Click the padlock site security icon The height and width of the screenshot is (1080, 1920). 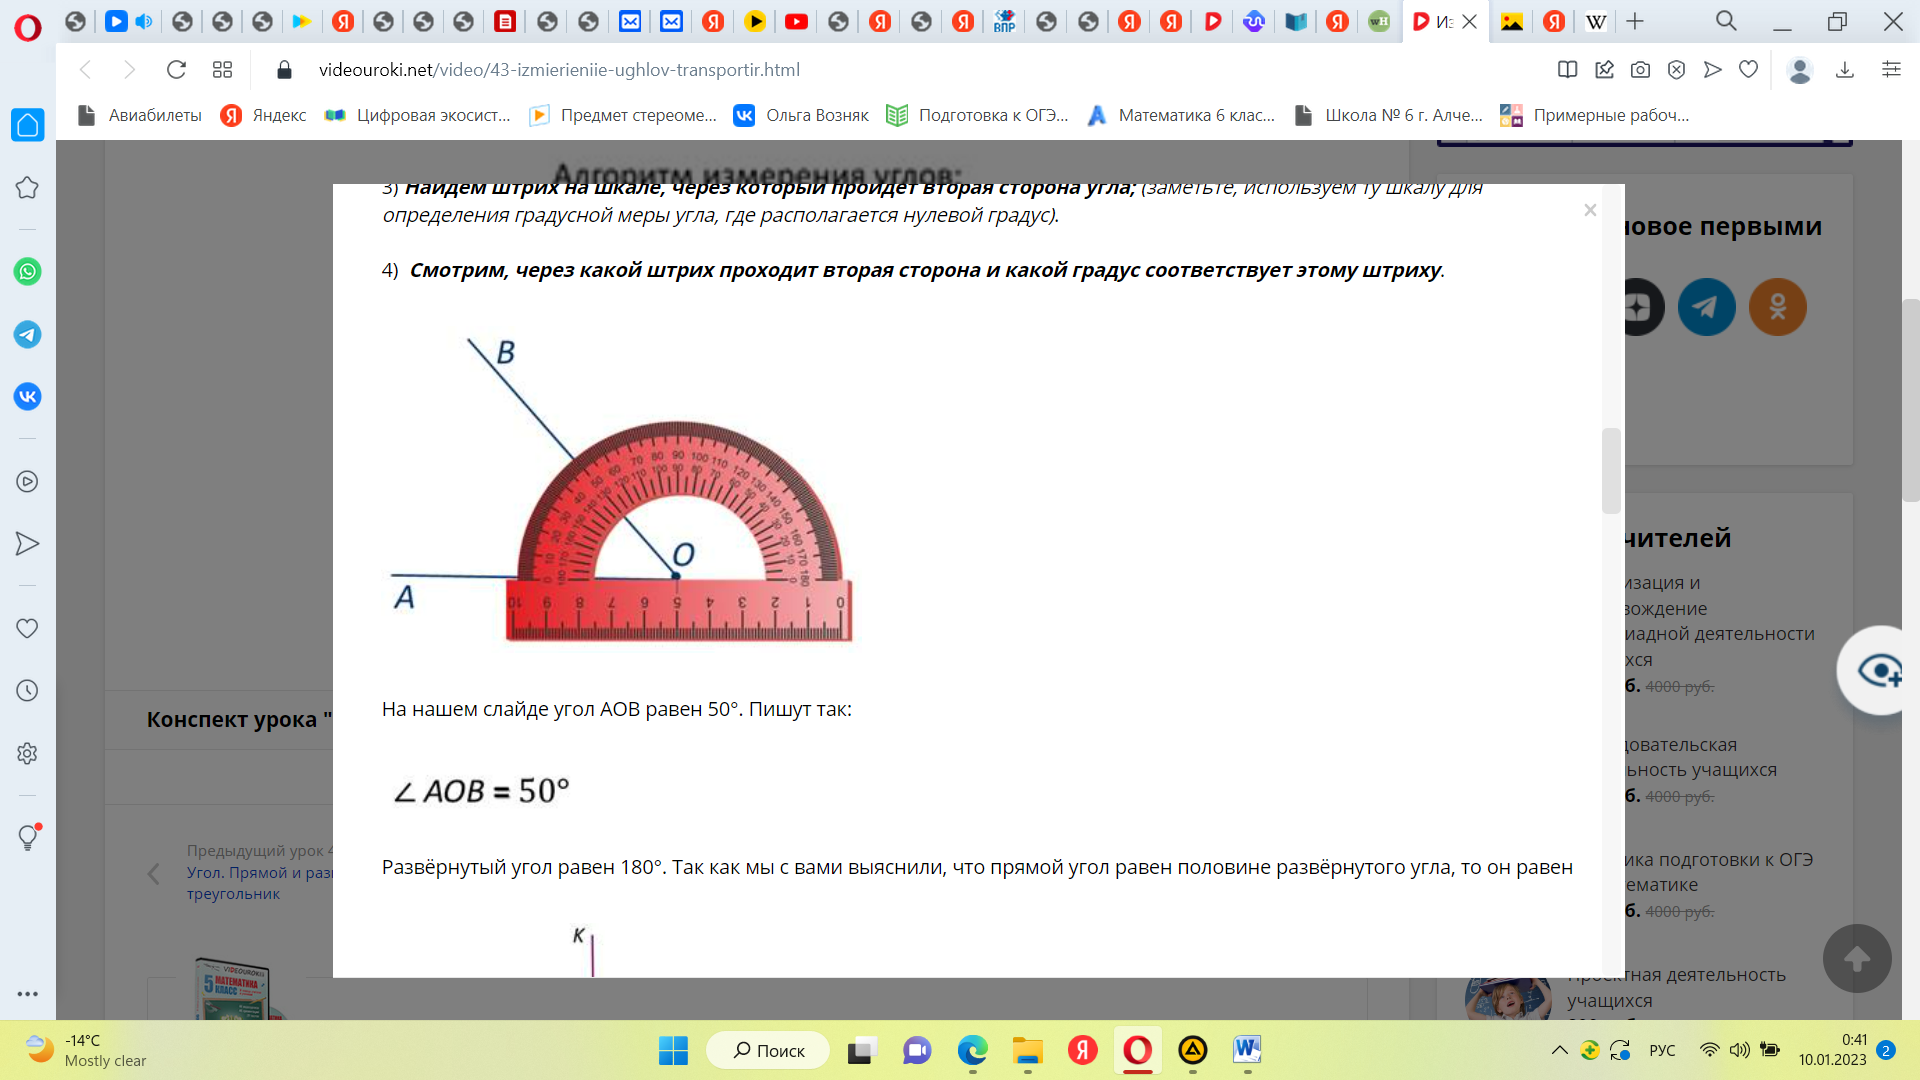(x=284, y=70)
